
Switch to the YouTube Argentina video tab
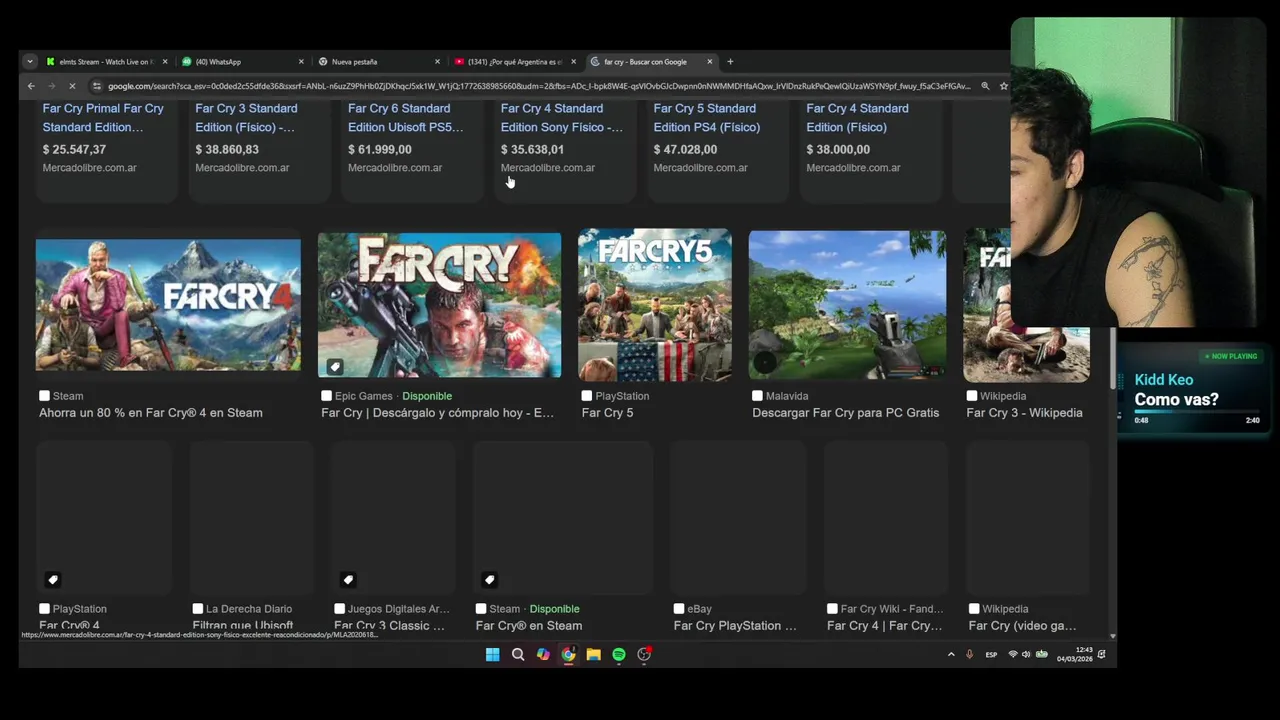click(514, 62)
